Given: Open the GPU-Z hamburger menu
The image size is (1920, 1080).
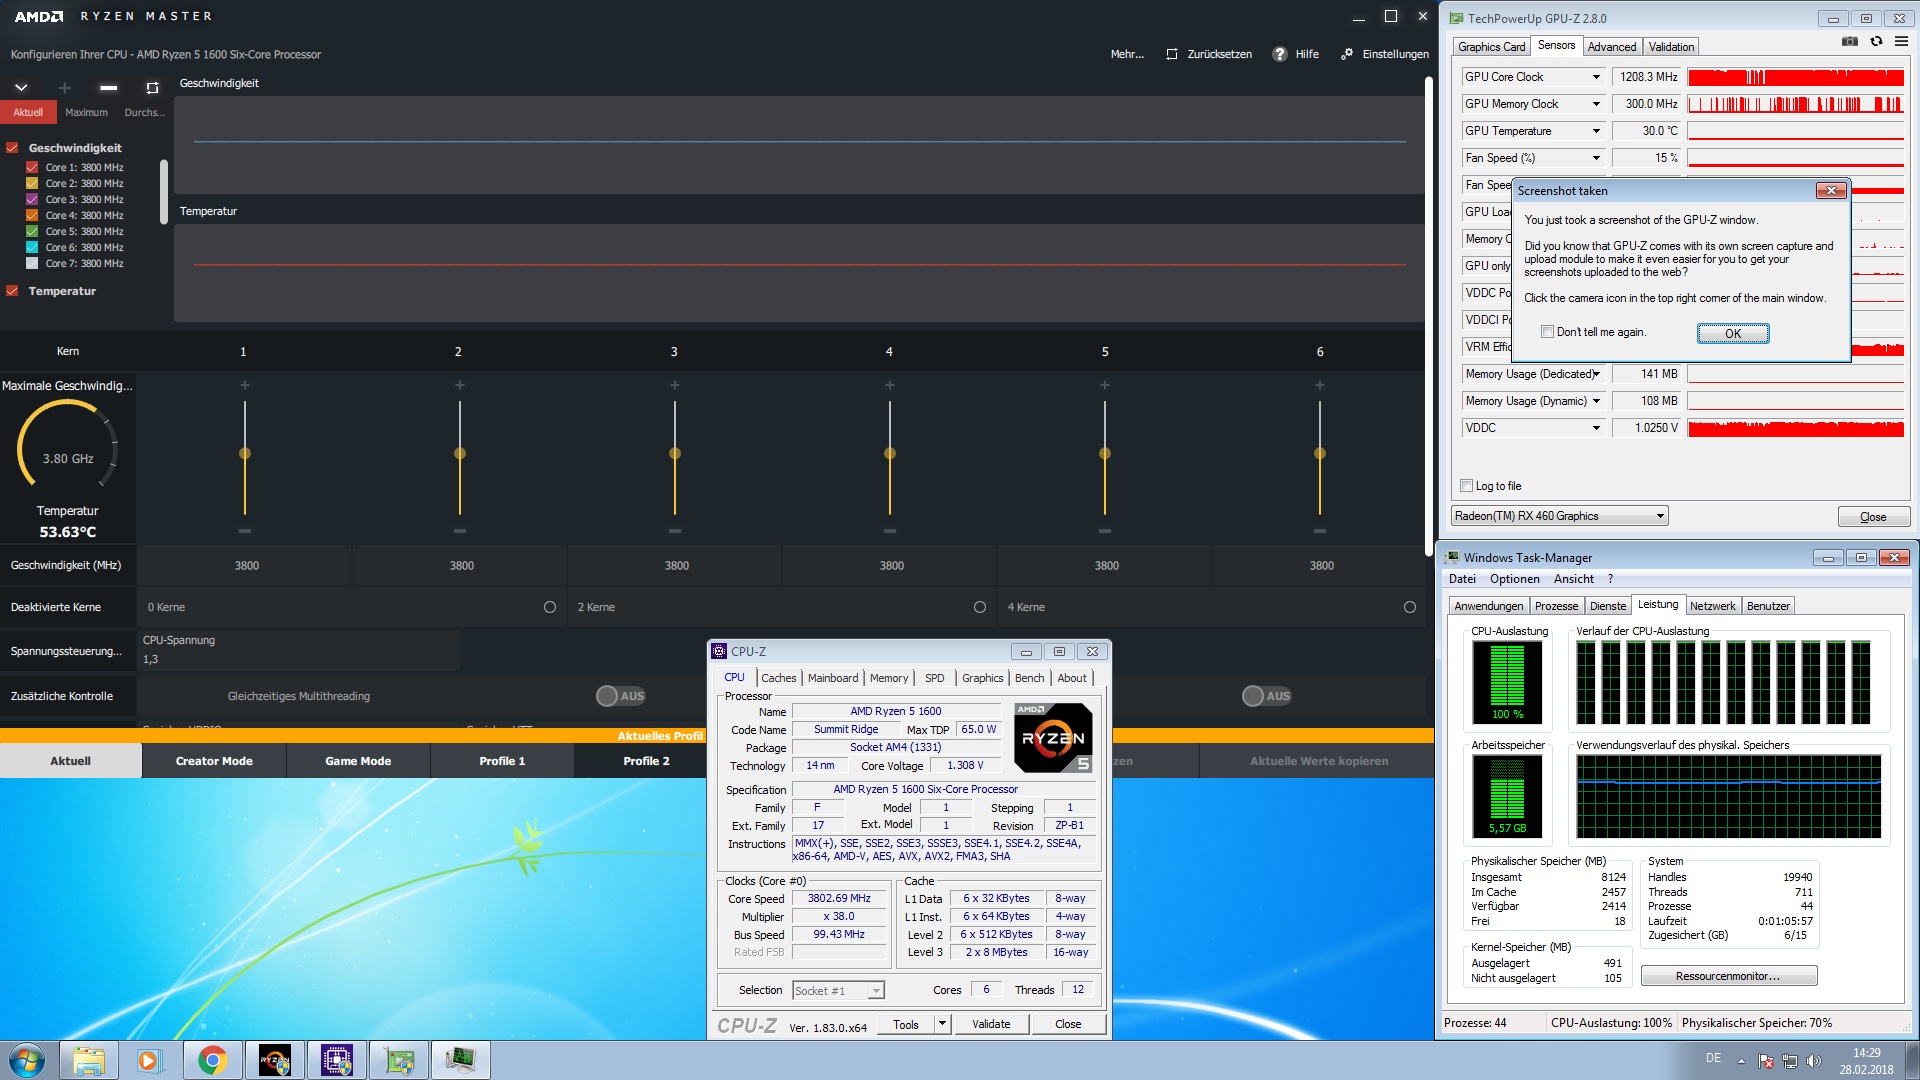Looking at the screenshot, I should pos(1901,42).
